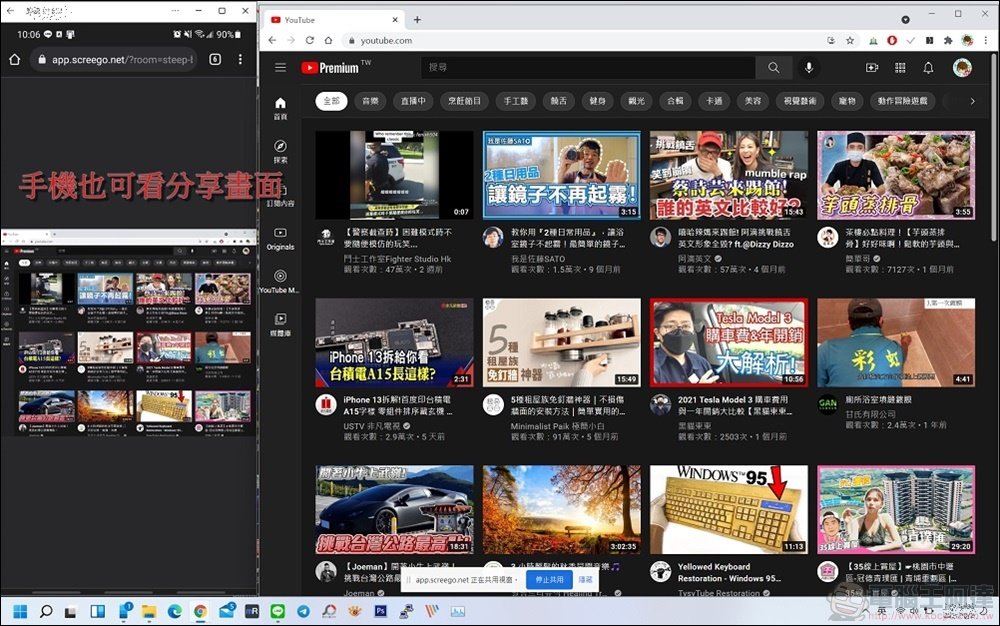Screen dimensions: 1000x626
Task: Open the phone browser tab counter
Action: point(215,59)
